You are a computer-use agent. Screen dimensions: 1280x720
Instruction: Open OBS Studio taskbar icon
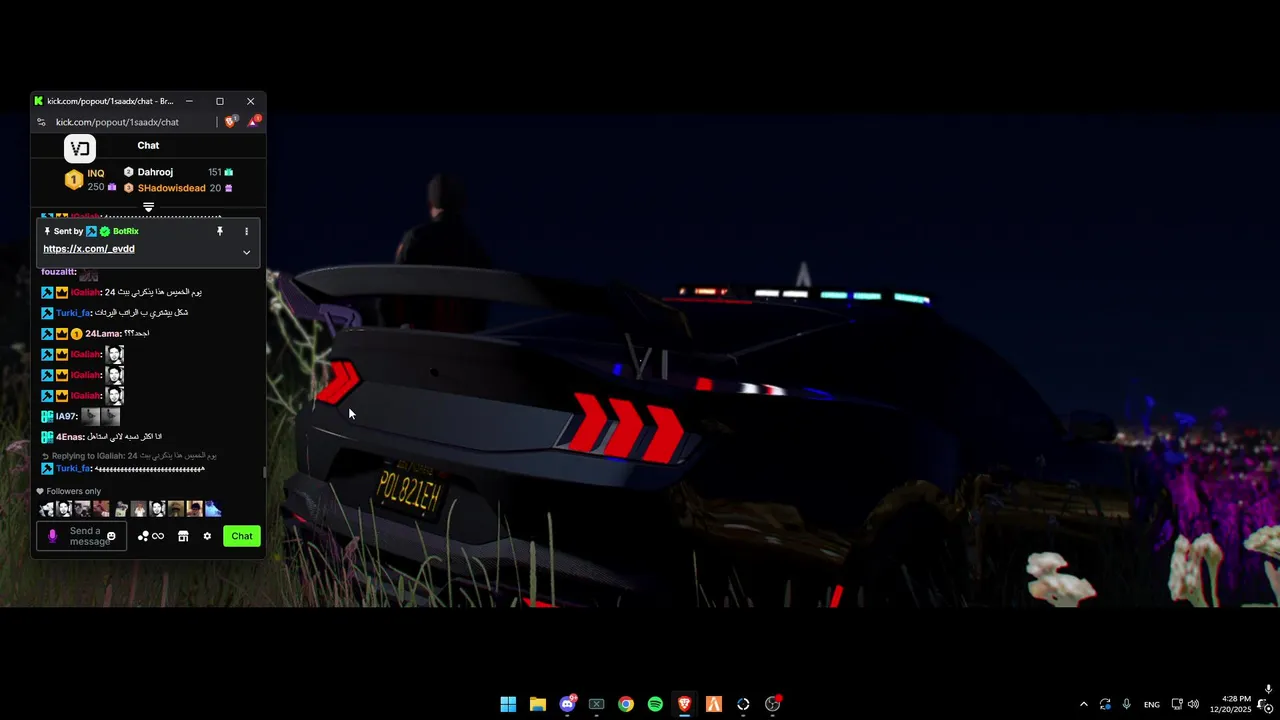click(x=772, y=704)
